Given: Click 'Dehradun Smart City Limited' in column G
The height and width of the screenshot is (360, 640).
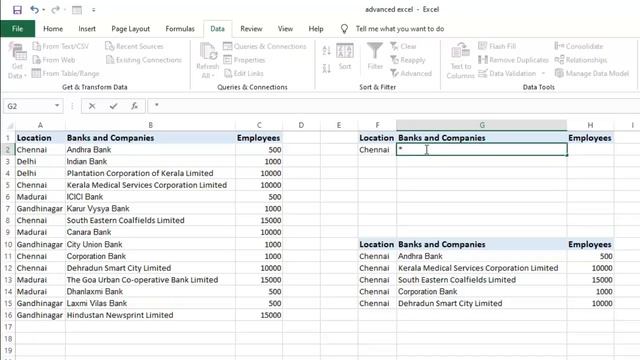Looking at the screenshot, I should click(482, 303).
